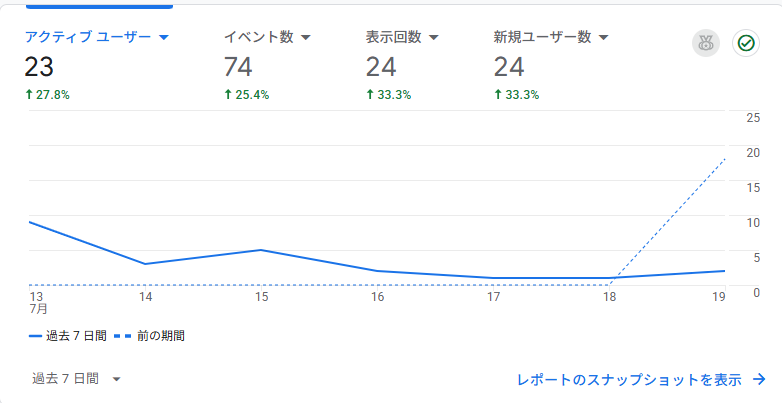Expand the 過去 7 日間 date range selector
782x403 pixels.
pos(76,379)
